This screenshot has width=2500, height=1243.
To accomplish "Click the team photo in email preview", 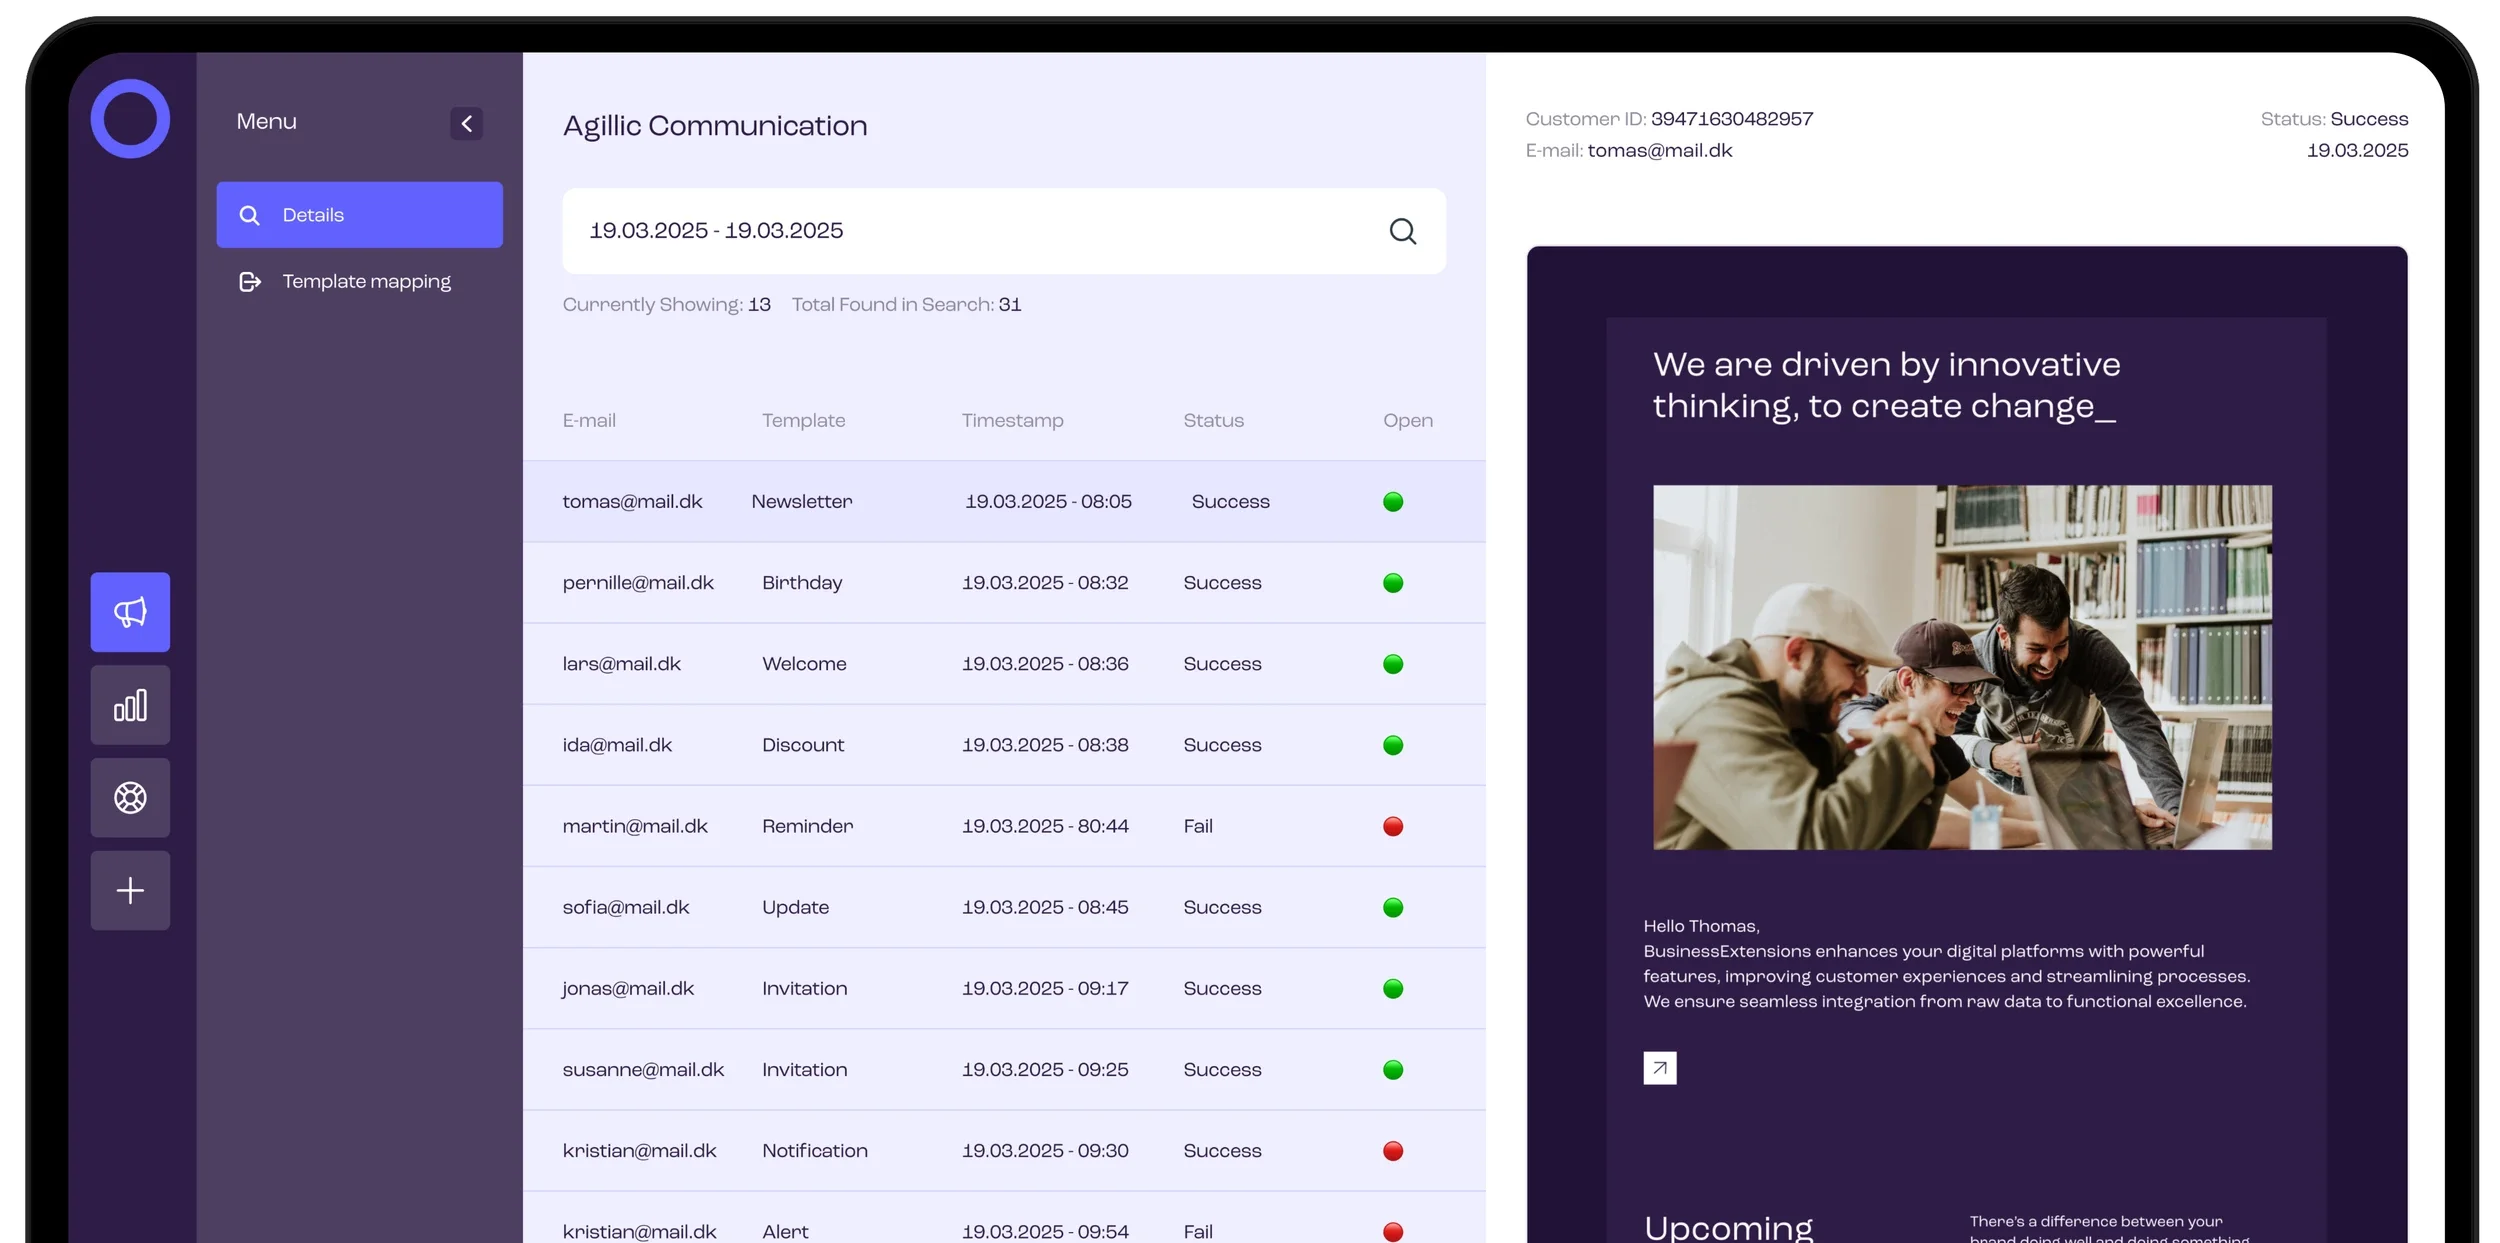I will pos(1961,668).
